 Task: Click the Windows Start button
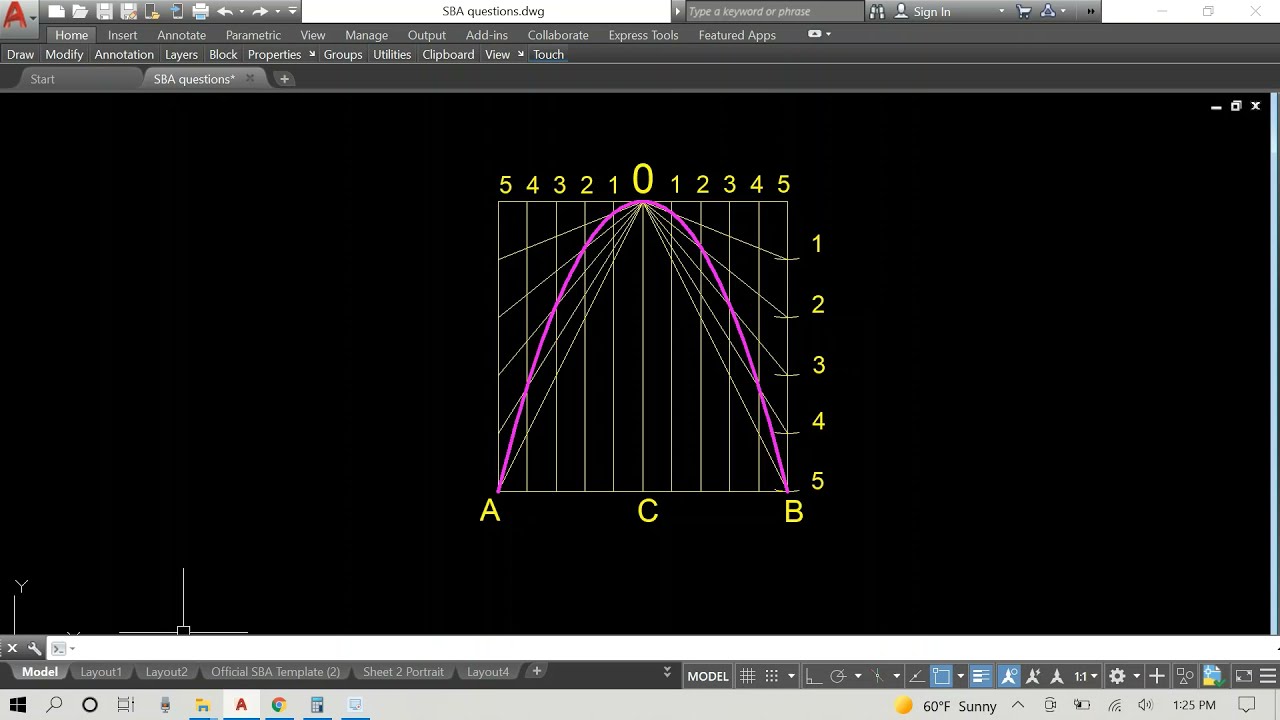click(18, 705)
